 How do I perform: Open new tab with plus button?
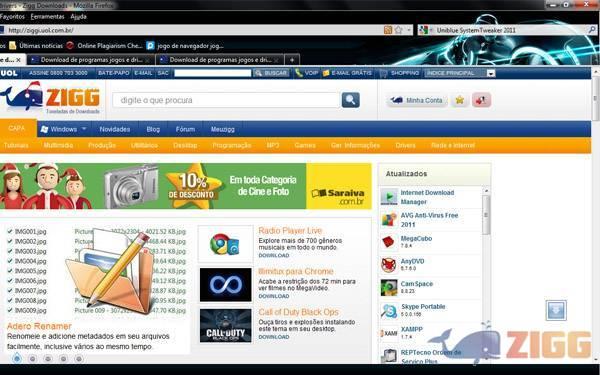pyautogui.click(x=292, y=60)
